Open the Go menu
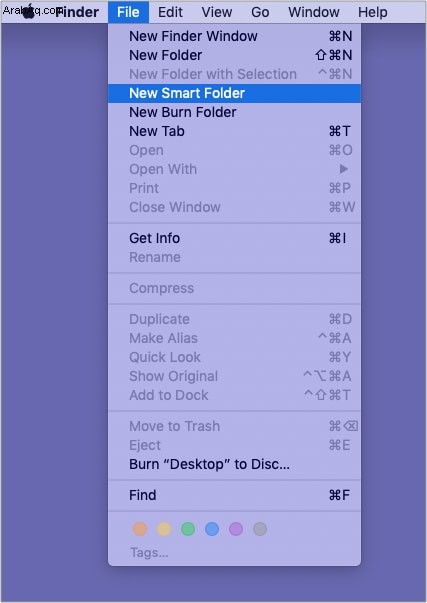Screen dimensions: 427x603 pyautogui.click(x=260, y=12)
